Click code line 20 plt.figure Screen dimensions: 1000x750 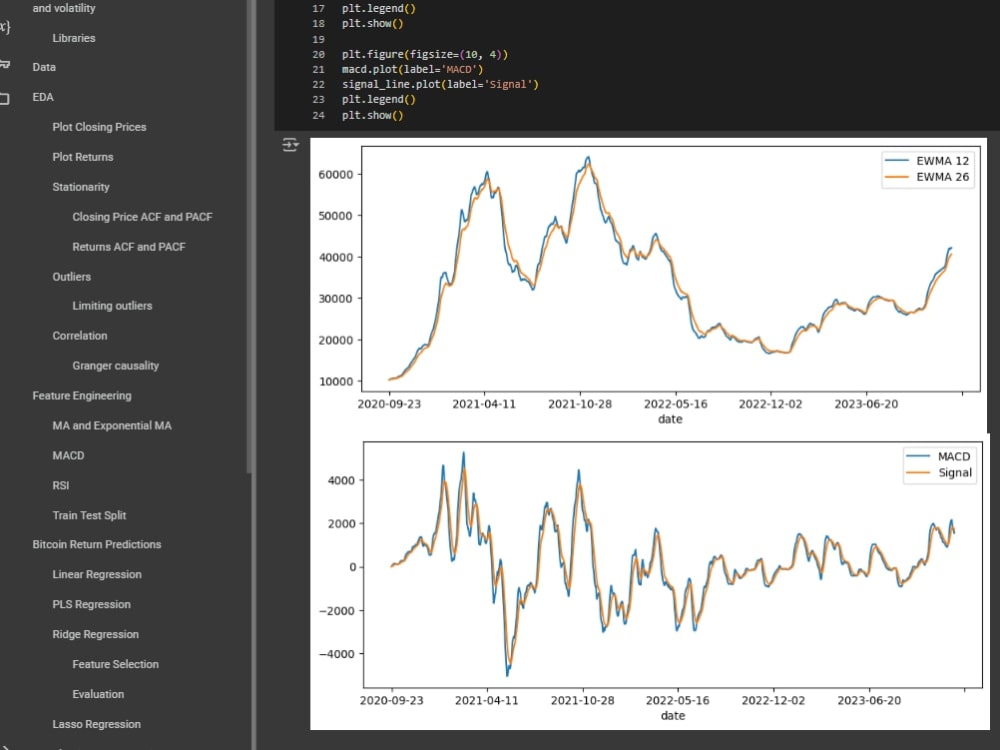coord(425,54)
